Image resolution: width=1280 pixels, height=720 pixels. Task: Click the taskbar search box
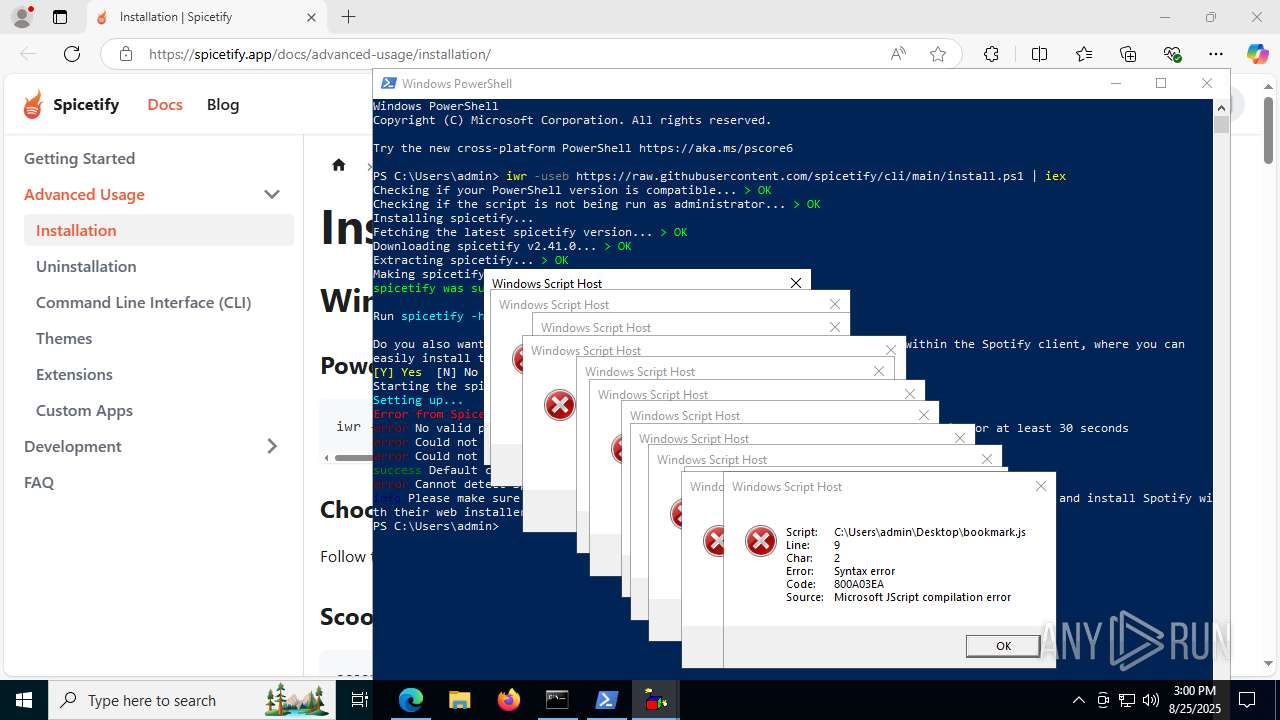tap(190, 700)
